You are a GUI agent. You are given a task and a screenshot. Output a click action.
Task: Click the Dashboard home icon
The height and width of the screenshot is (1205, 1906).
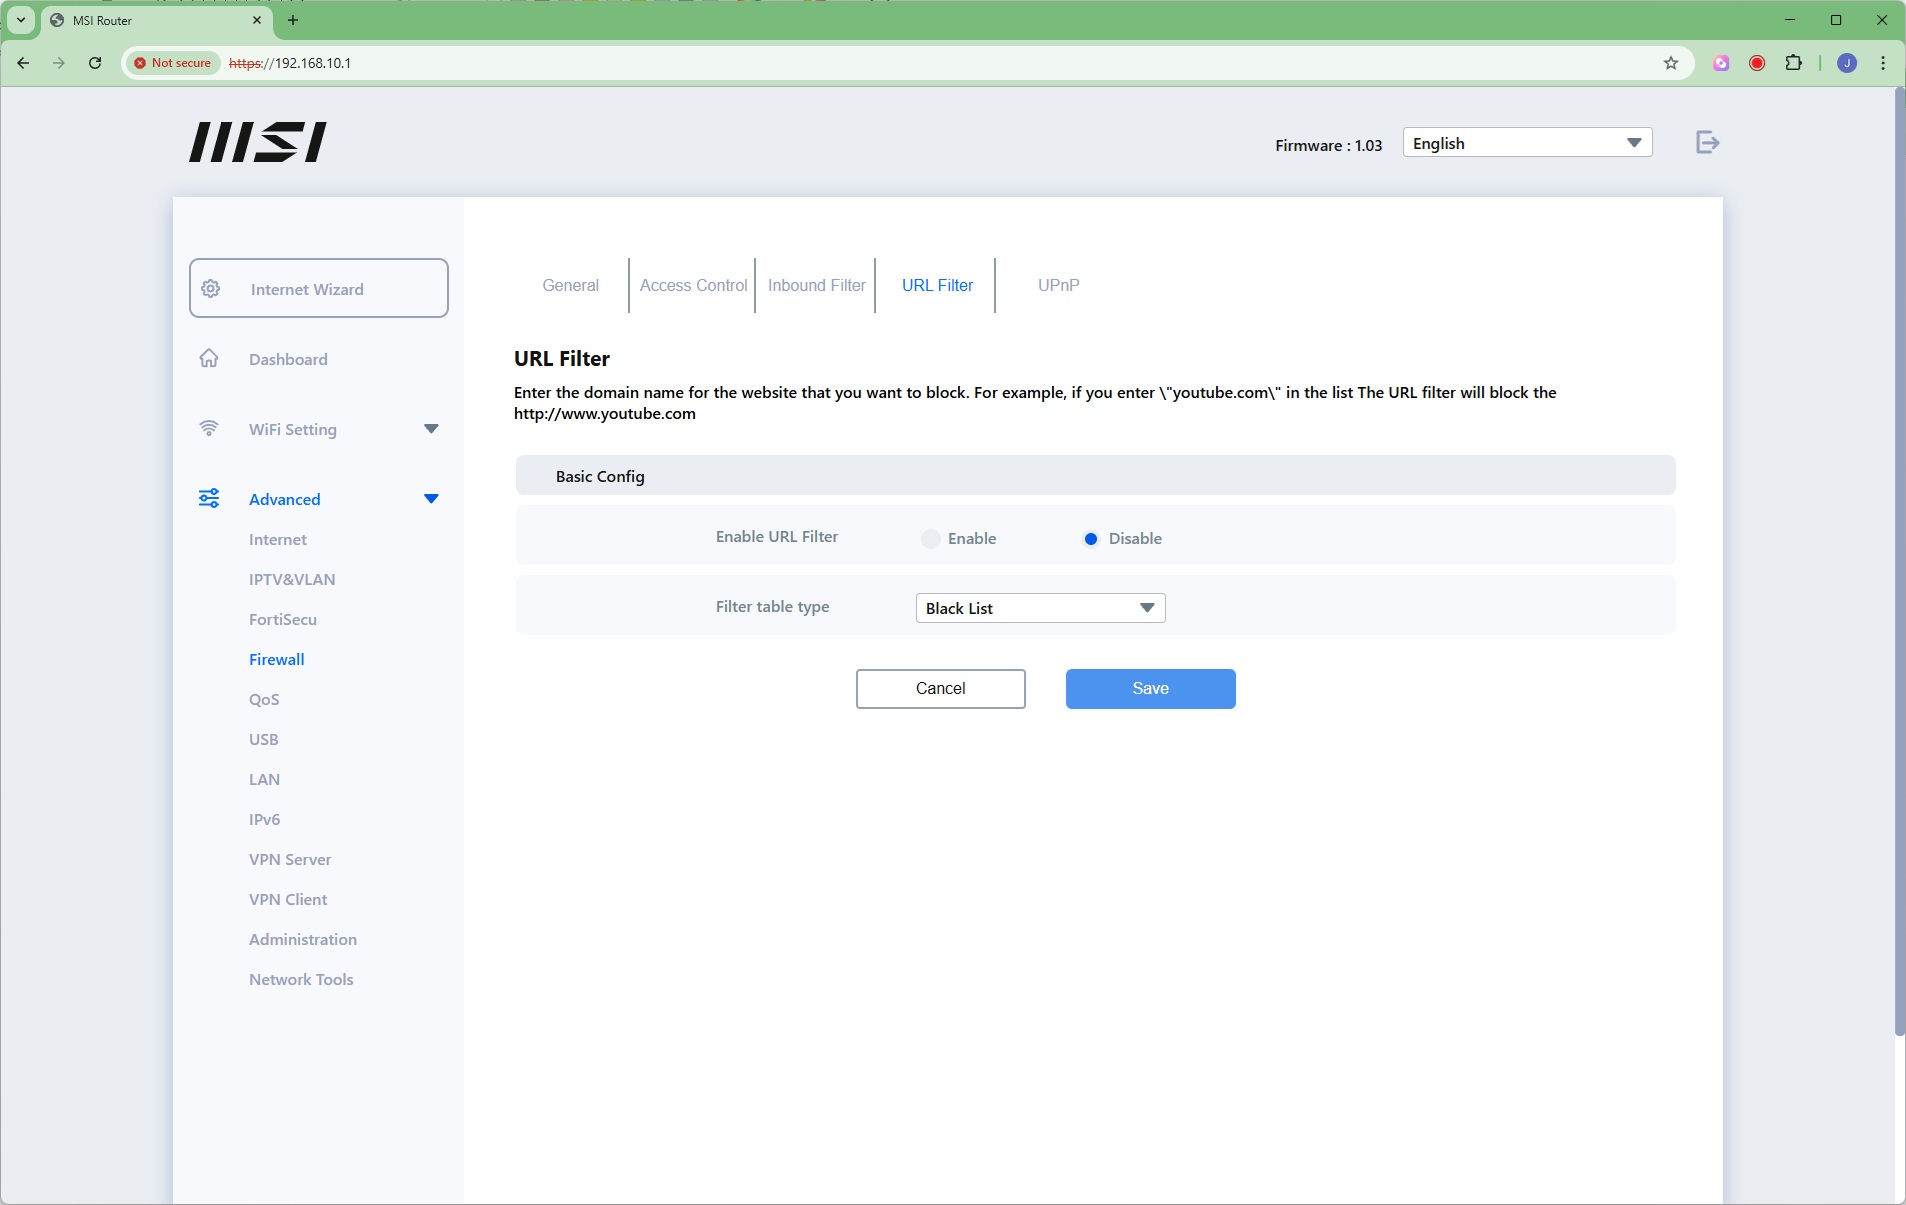209,359
